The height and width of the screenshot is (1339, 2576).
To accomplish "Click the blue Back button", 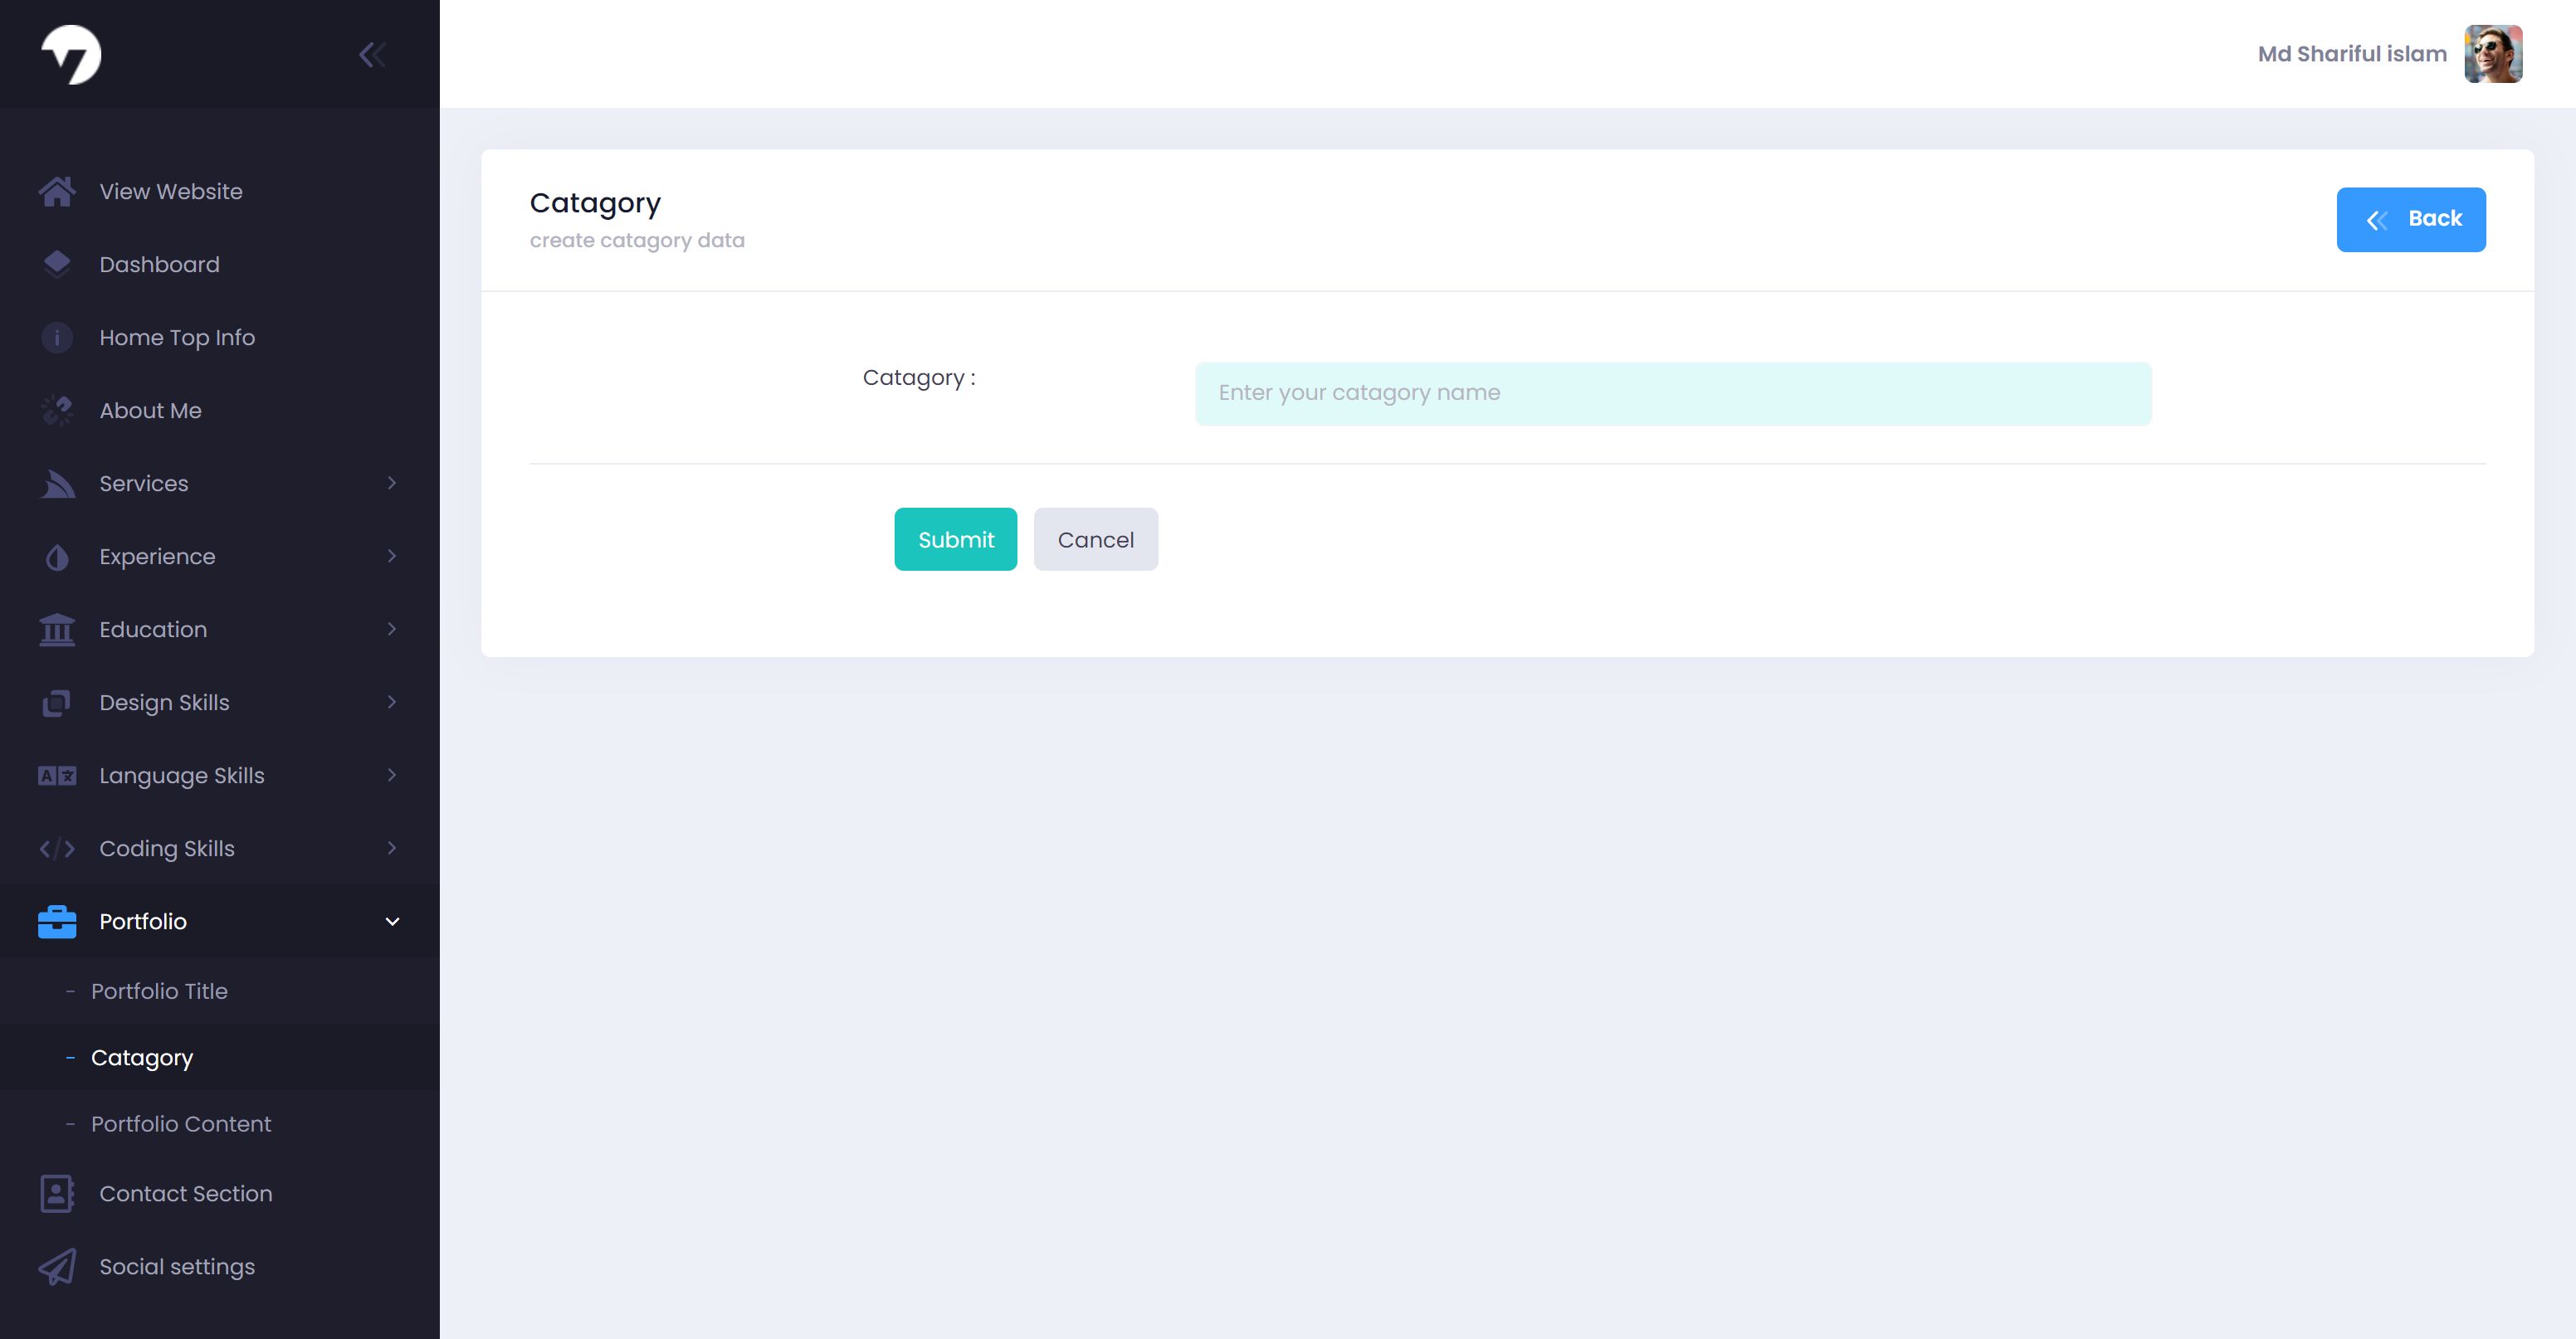I will pyautogui.click(x=2410, y=219).
